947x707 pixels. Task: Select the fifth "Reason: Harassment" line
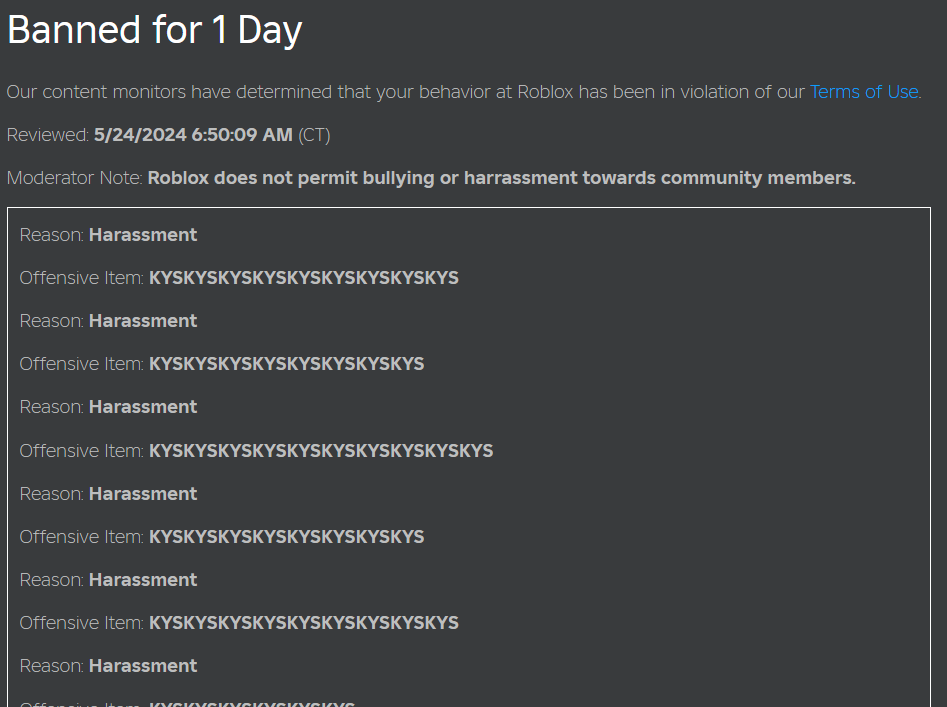pyautogui.click(x=109, y=580)
